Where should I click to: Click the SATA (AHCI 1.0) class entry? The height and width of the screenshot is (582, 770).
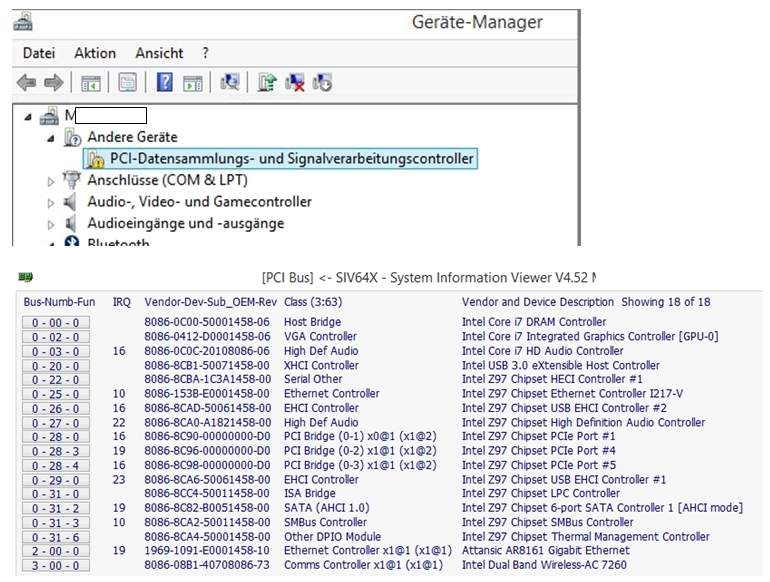point(327,508)
